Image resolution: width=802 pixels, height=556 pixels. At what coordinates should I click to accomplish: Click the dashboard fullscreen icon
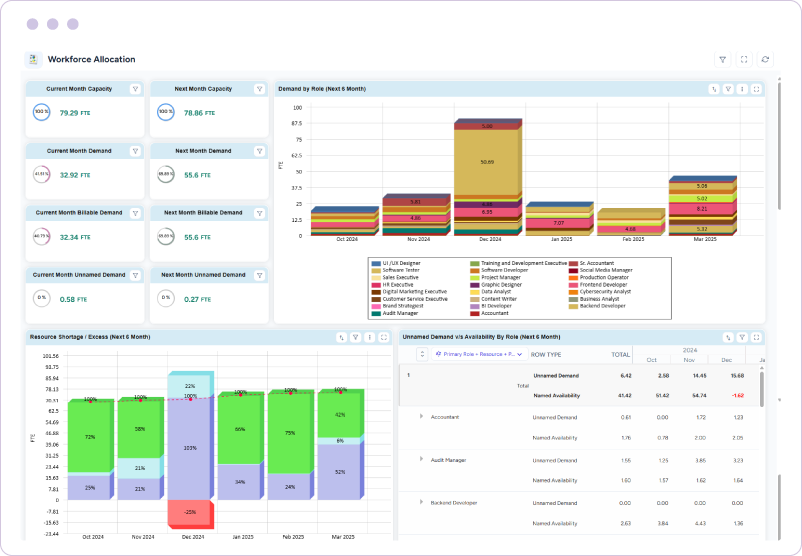pyautogui.click(x=744, y=59)
